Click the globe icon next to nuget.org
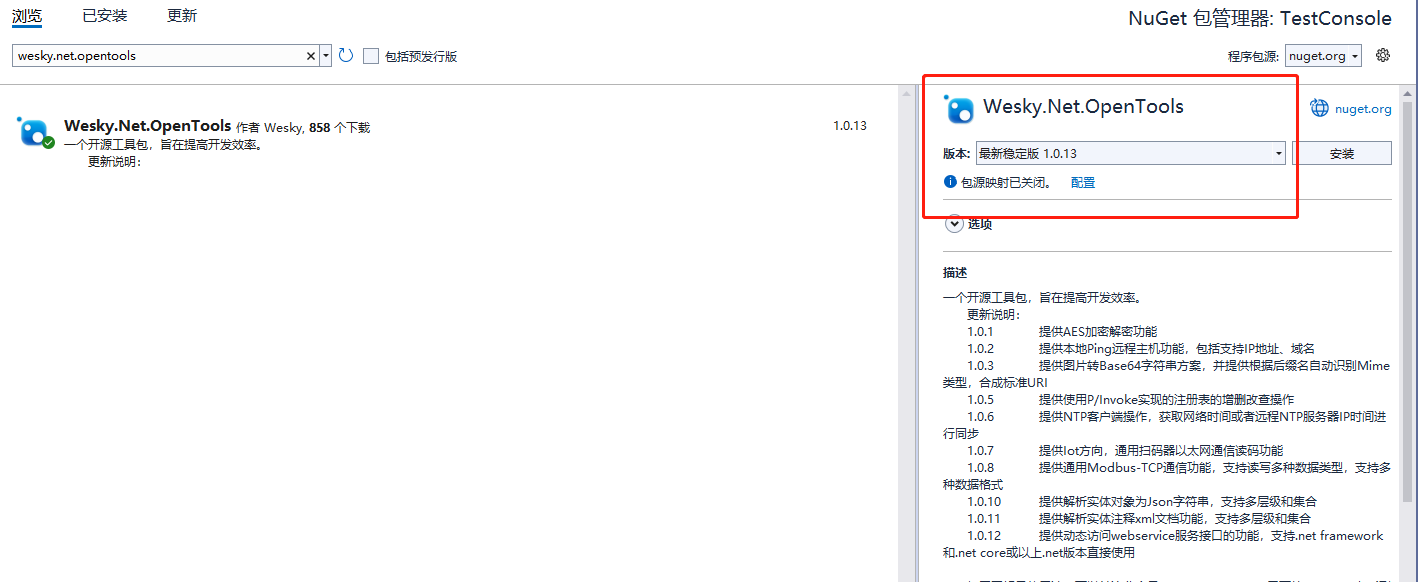 point(1319,108)
